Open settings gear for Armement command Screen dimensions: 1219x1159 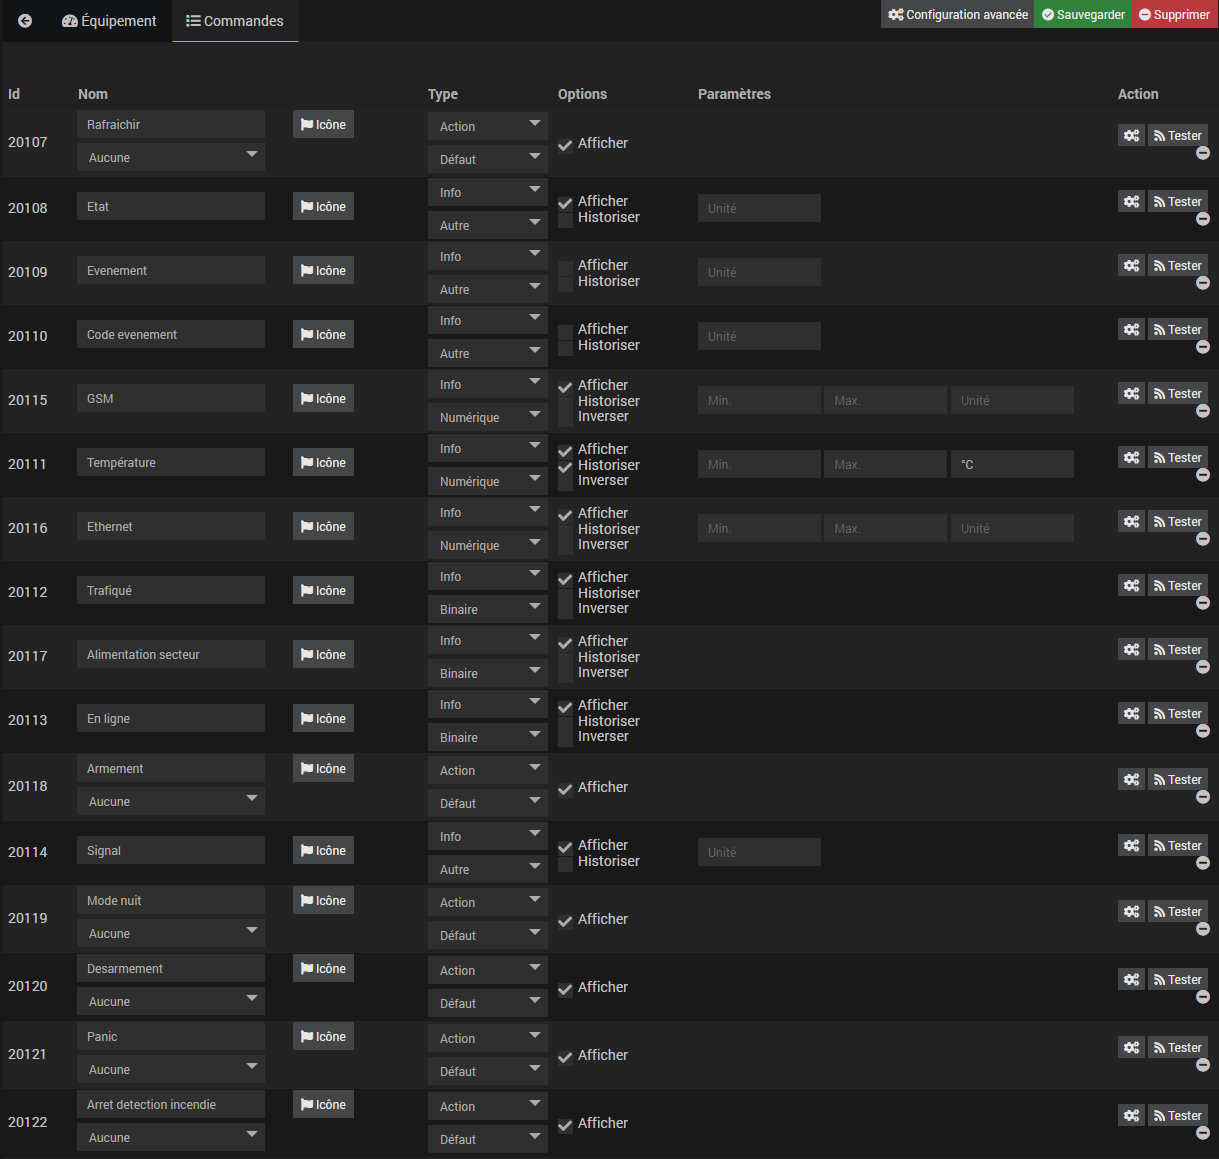click(1131, 779)
